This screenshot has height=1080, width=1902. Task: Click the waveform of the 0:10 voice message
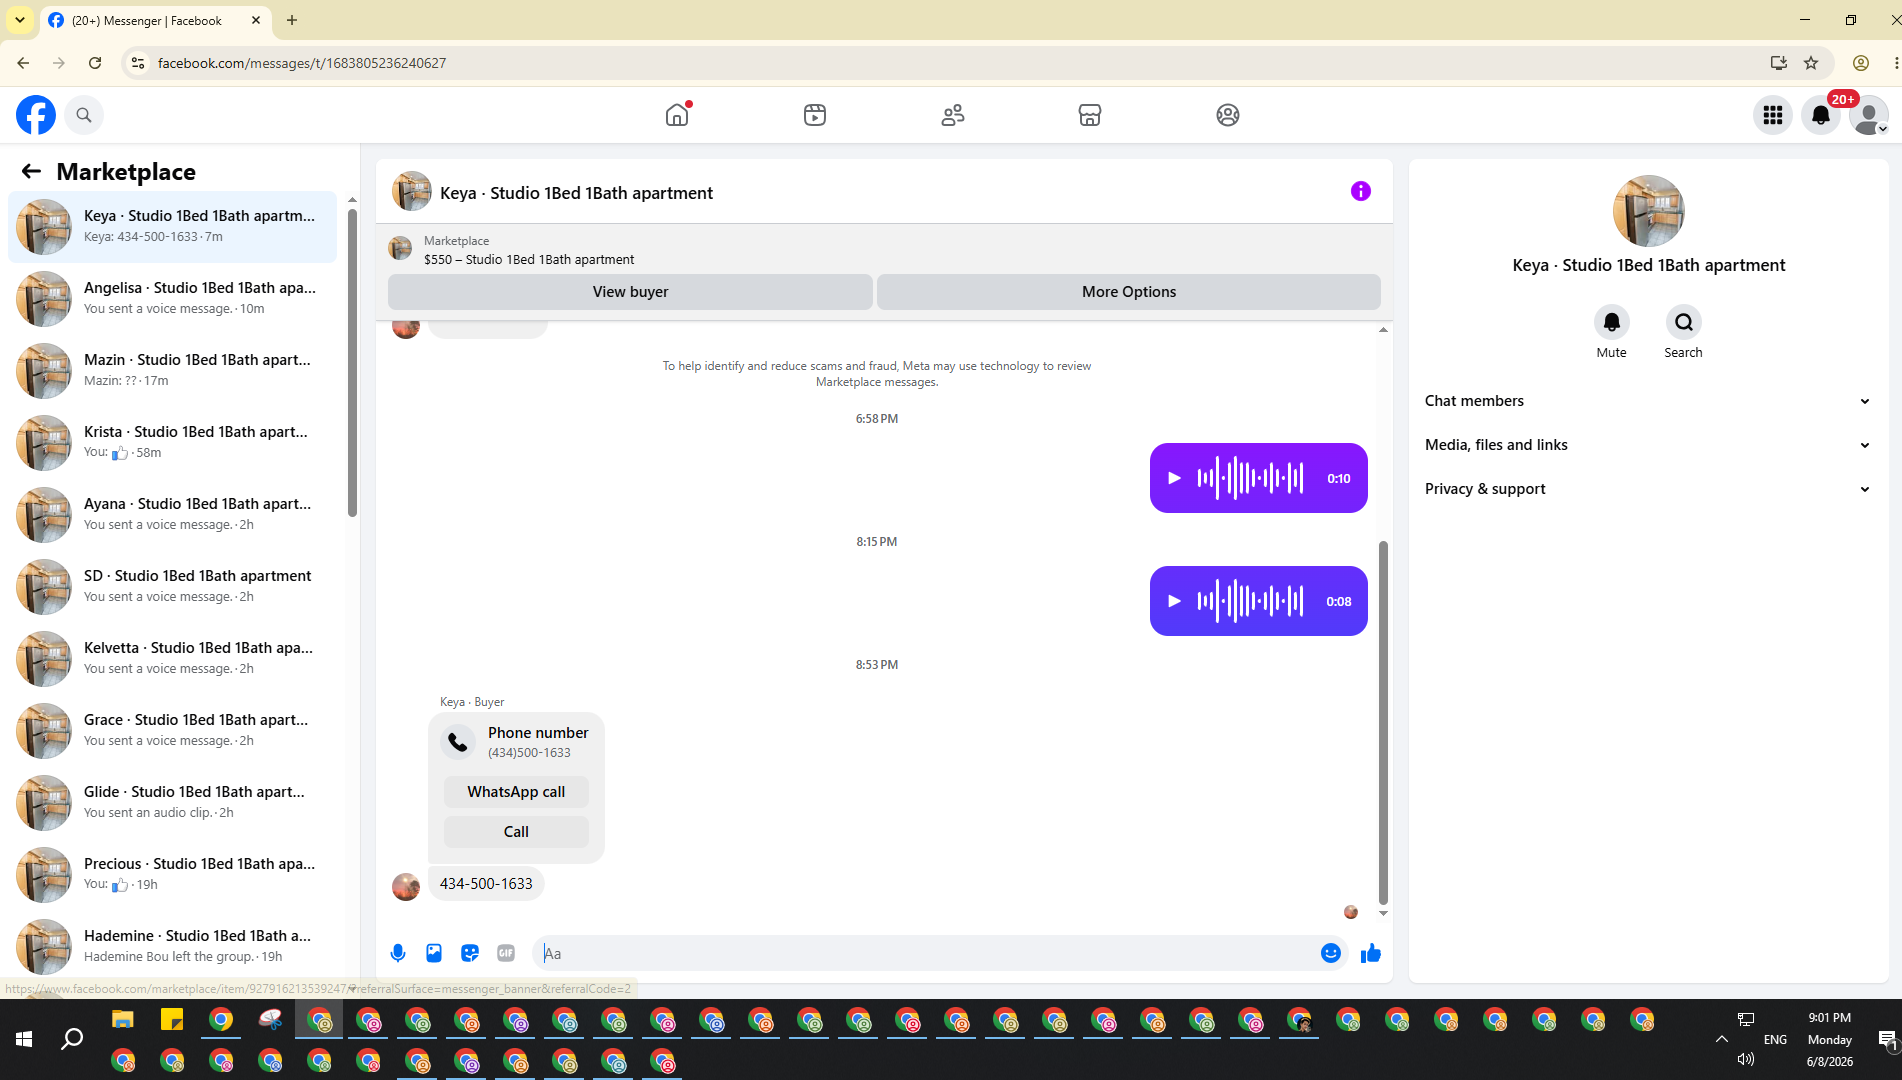point(1250,478)
